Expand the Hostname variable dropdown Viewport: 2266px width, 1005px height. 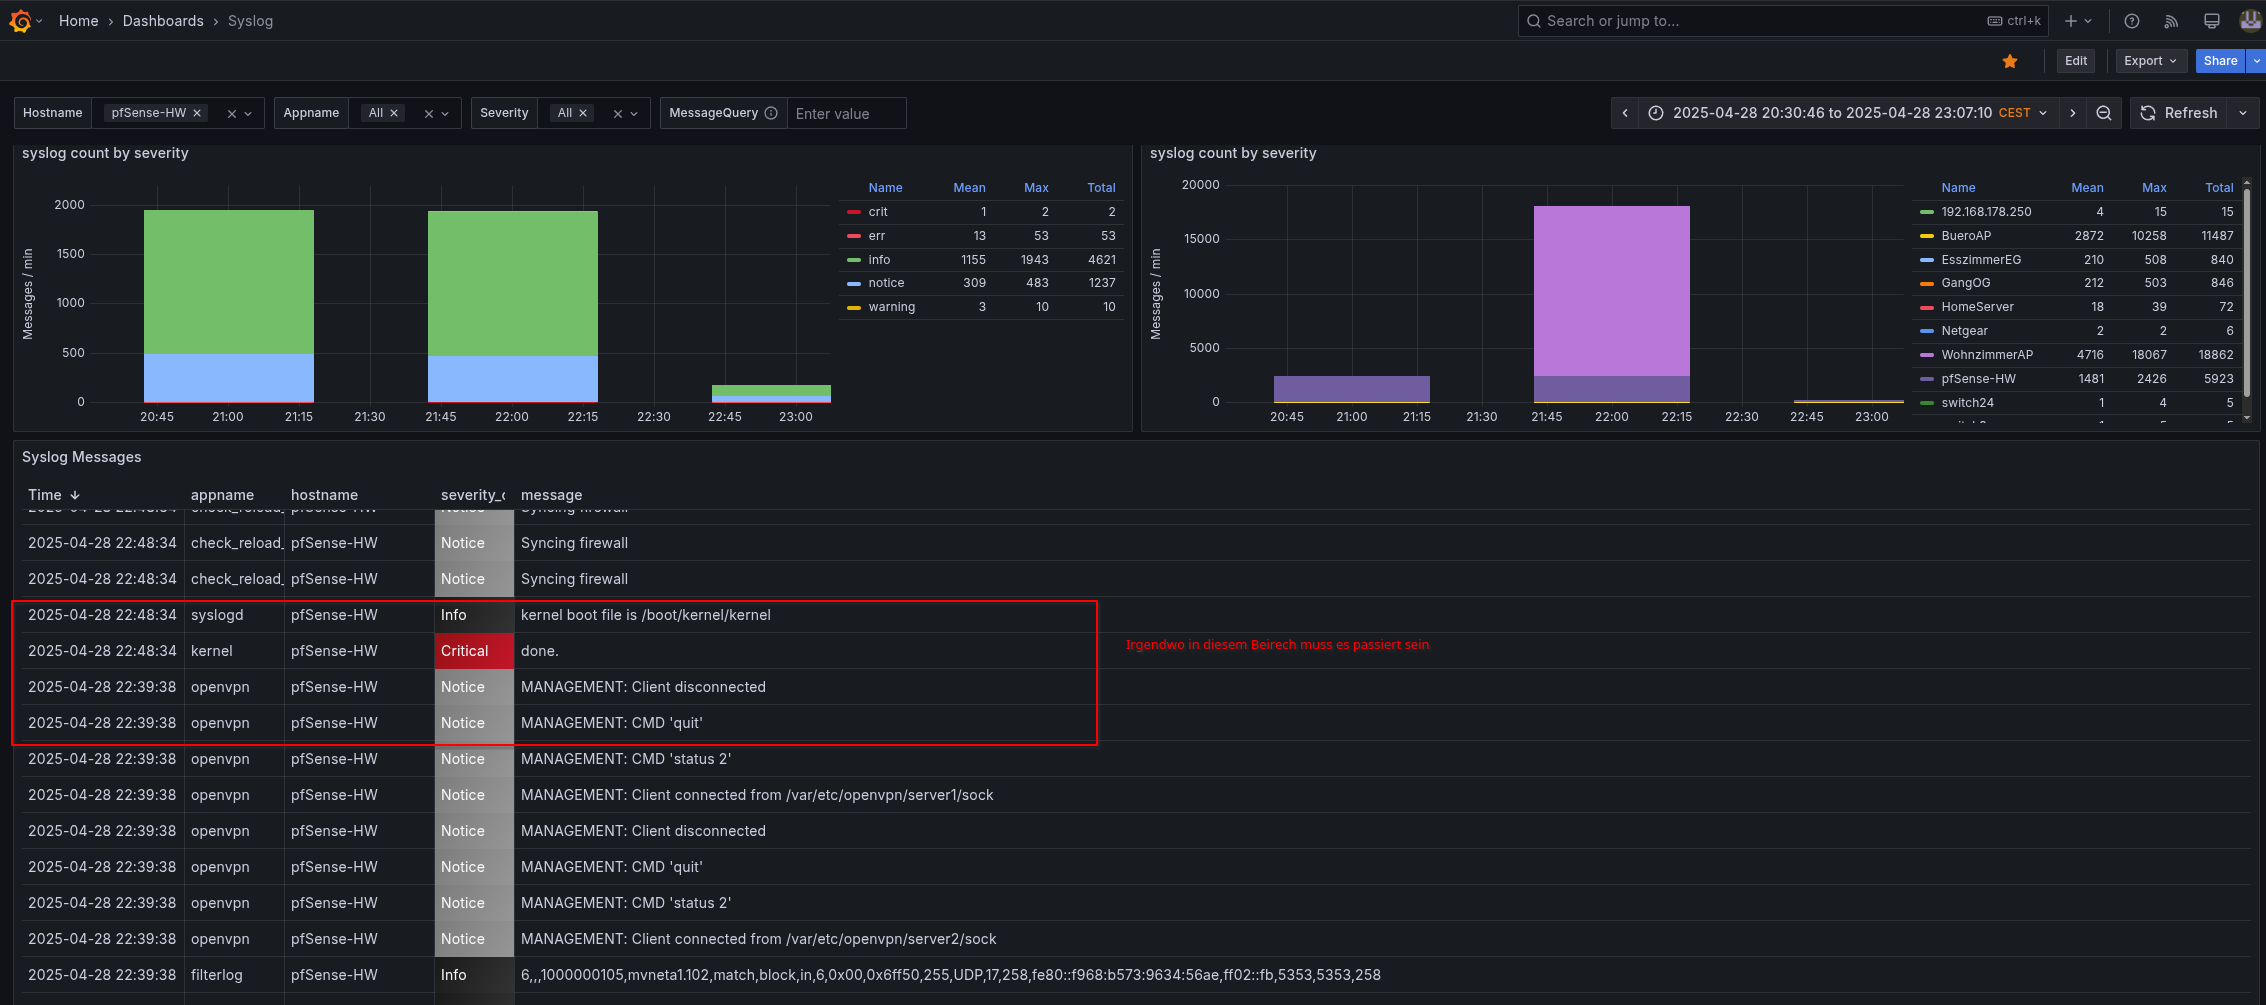248,114
